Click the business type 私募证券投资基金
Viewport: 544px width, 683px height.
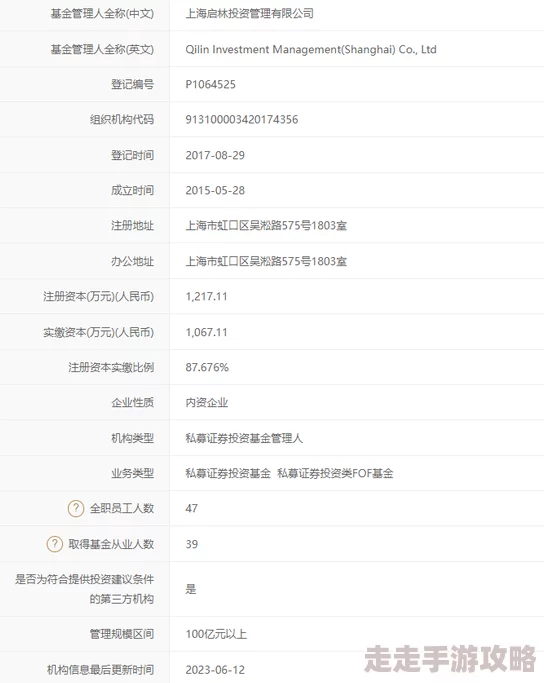[x=228, y=473]
